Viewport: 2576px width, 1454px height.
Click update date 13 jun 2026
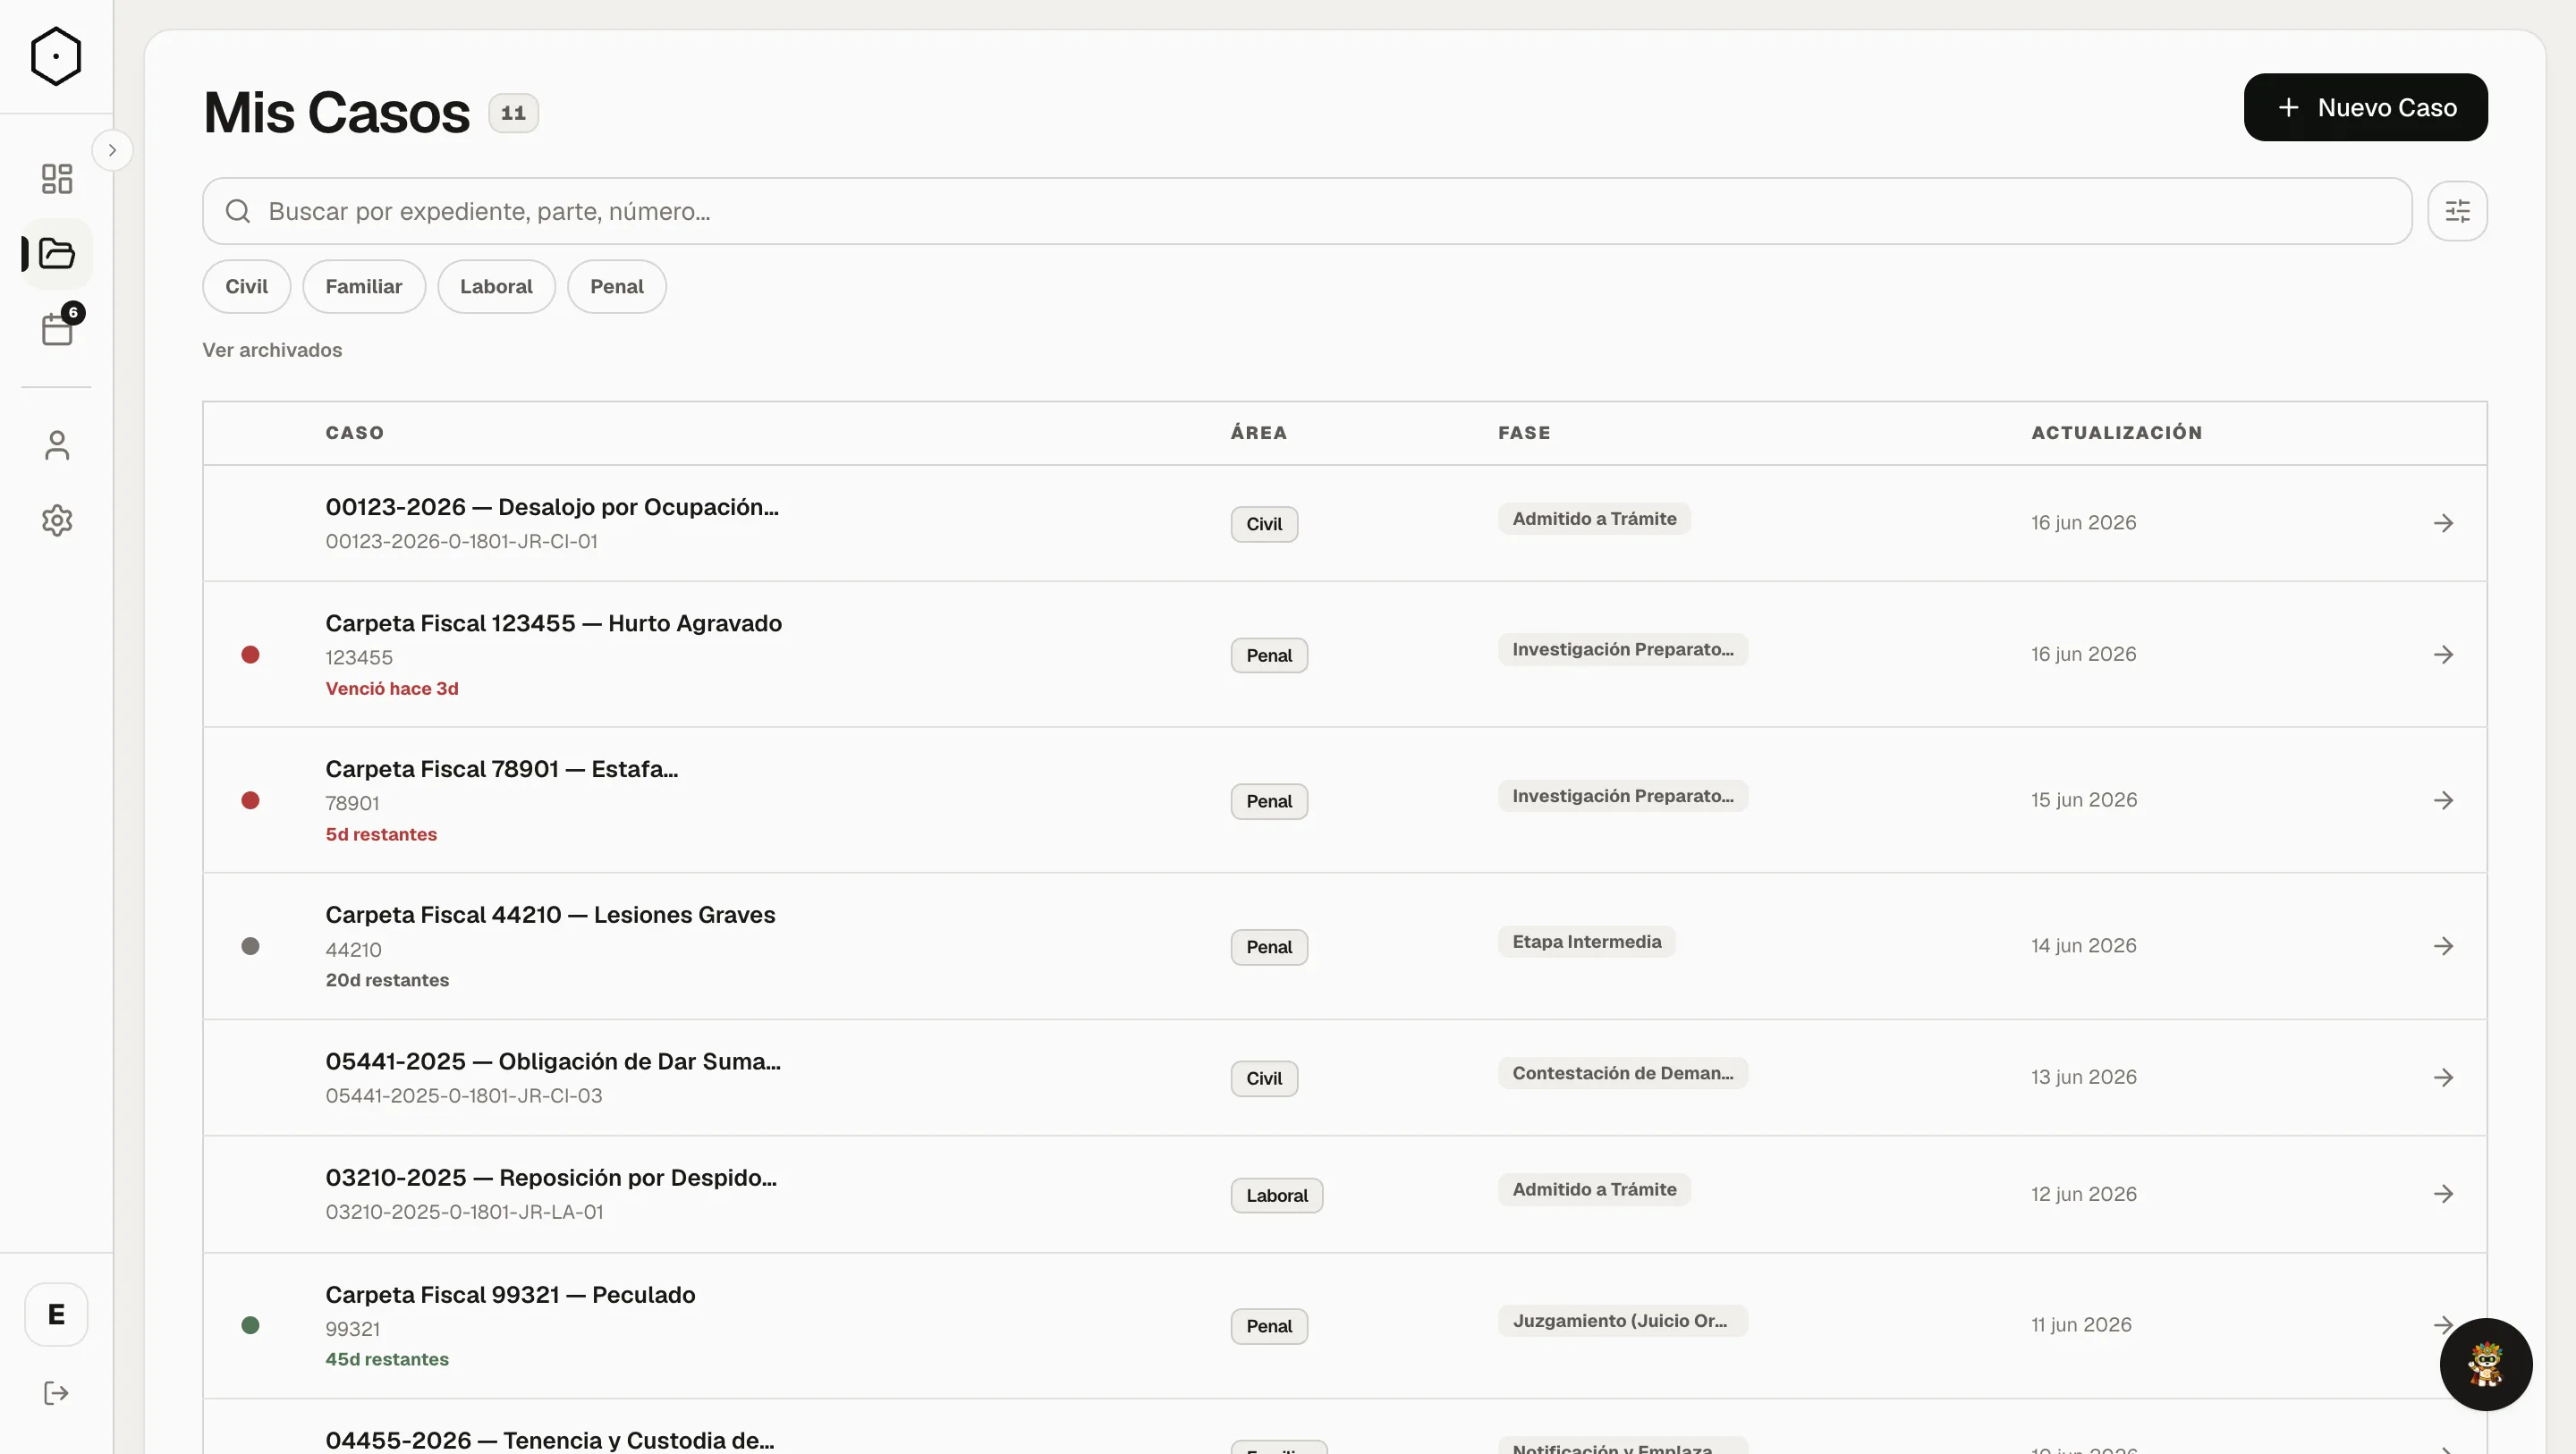pos(2084,1077)
